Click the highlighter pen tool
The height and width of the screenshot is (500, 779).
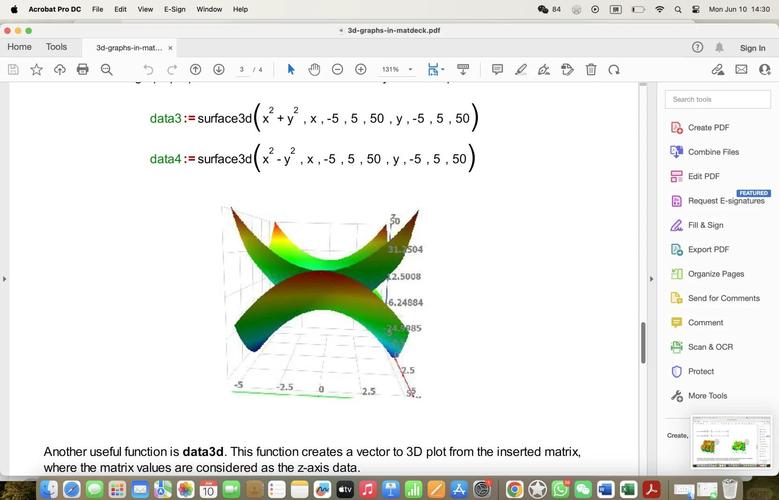pyautogui.click(x=521, y=69)
